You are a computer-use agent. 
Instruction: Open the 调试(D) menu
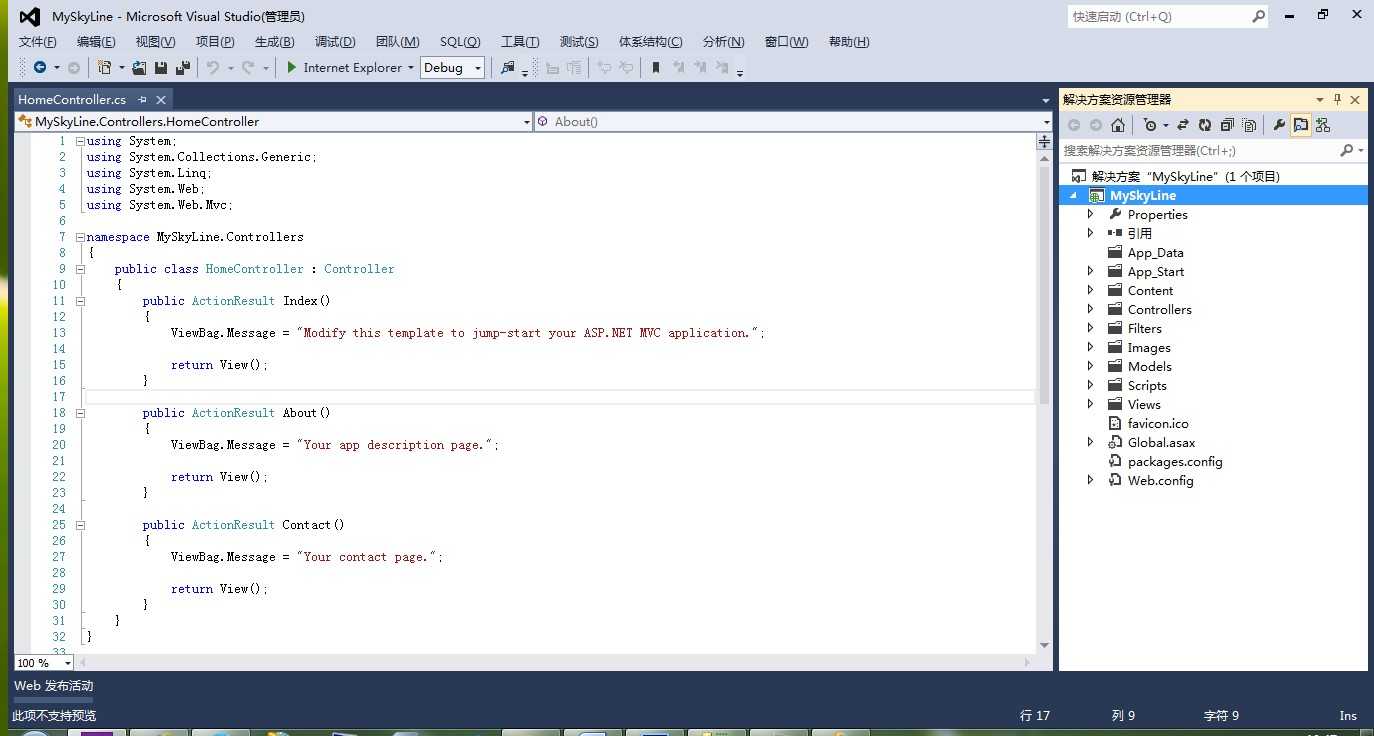point(335,41)
